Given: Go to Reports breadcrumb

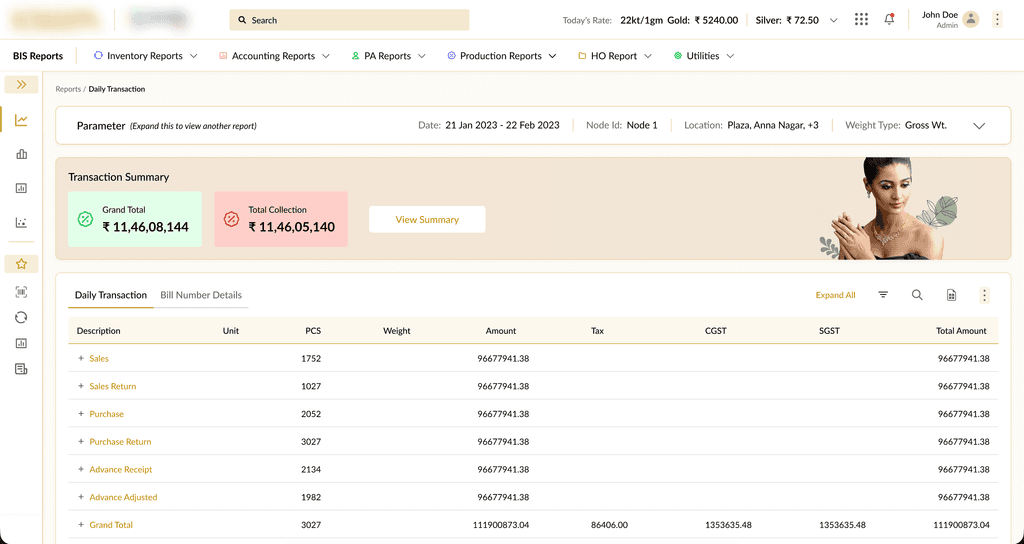Looking at the screenshot, I should coord(68,89).
